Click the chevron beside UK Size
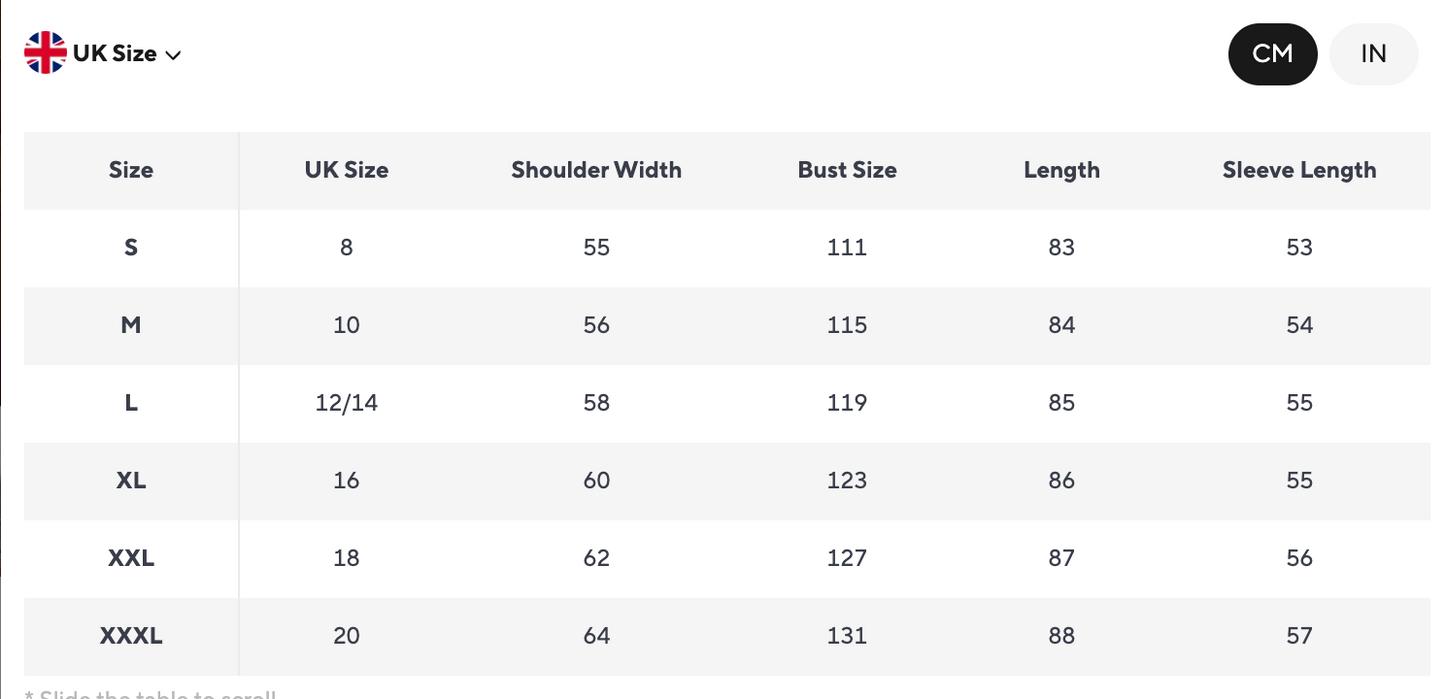Viewport: 1445px width, 699px height. point(173,56)
